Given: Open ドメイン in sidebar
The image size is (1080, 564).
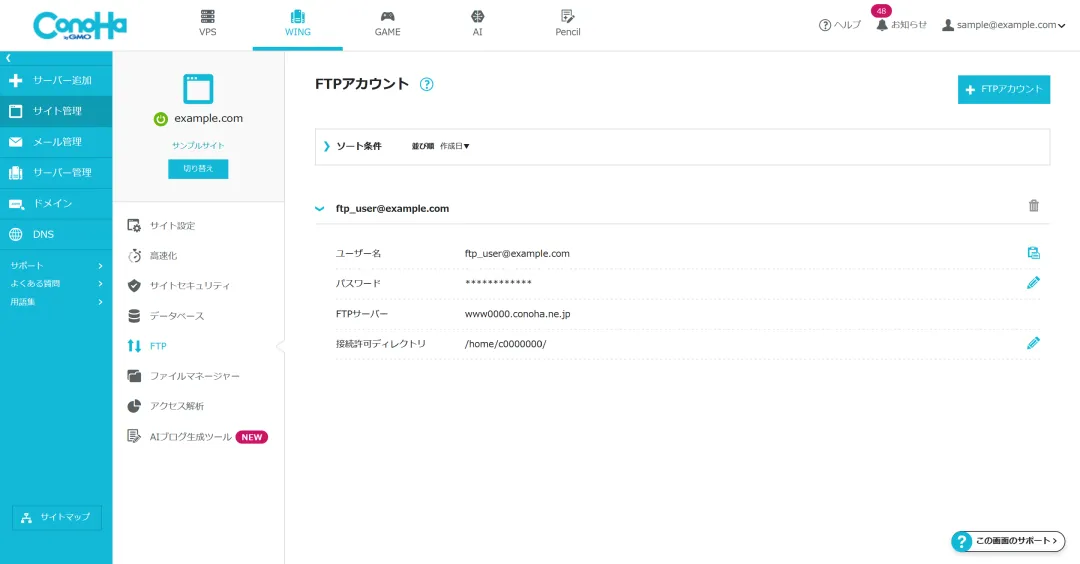Looking at the screenshot, I should [x=56, y=204].
